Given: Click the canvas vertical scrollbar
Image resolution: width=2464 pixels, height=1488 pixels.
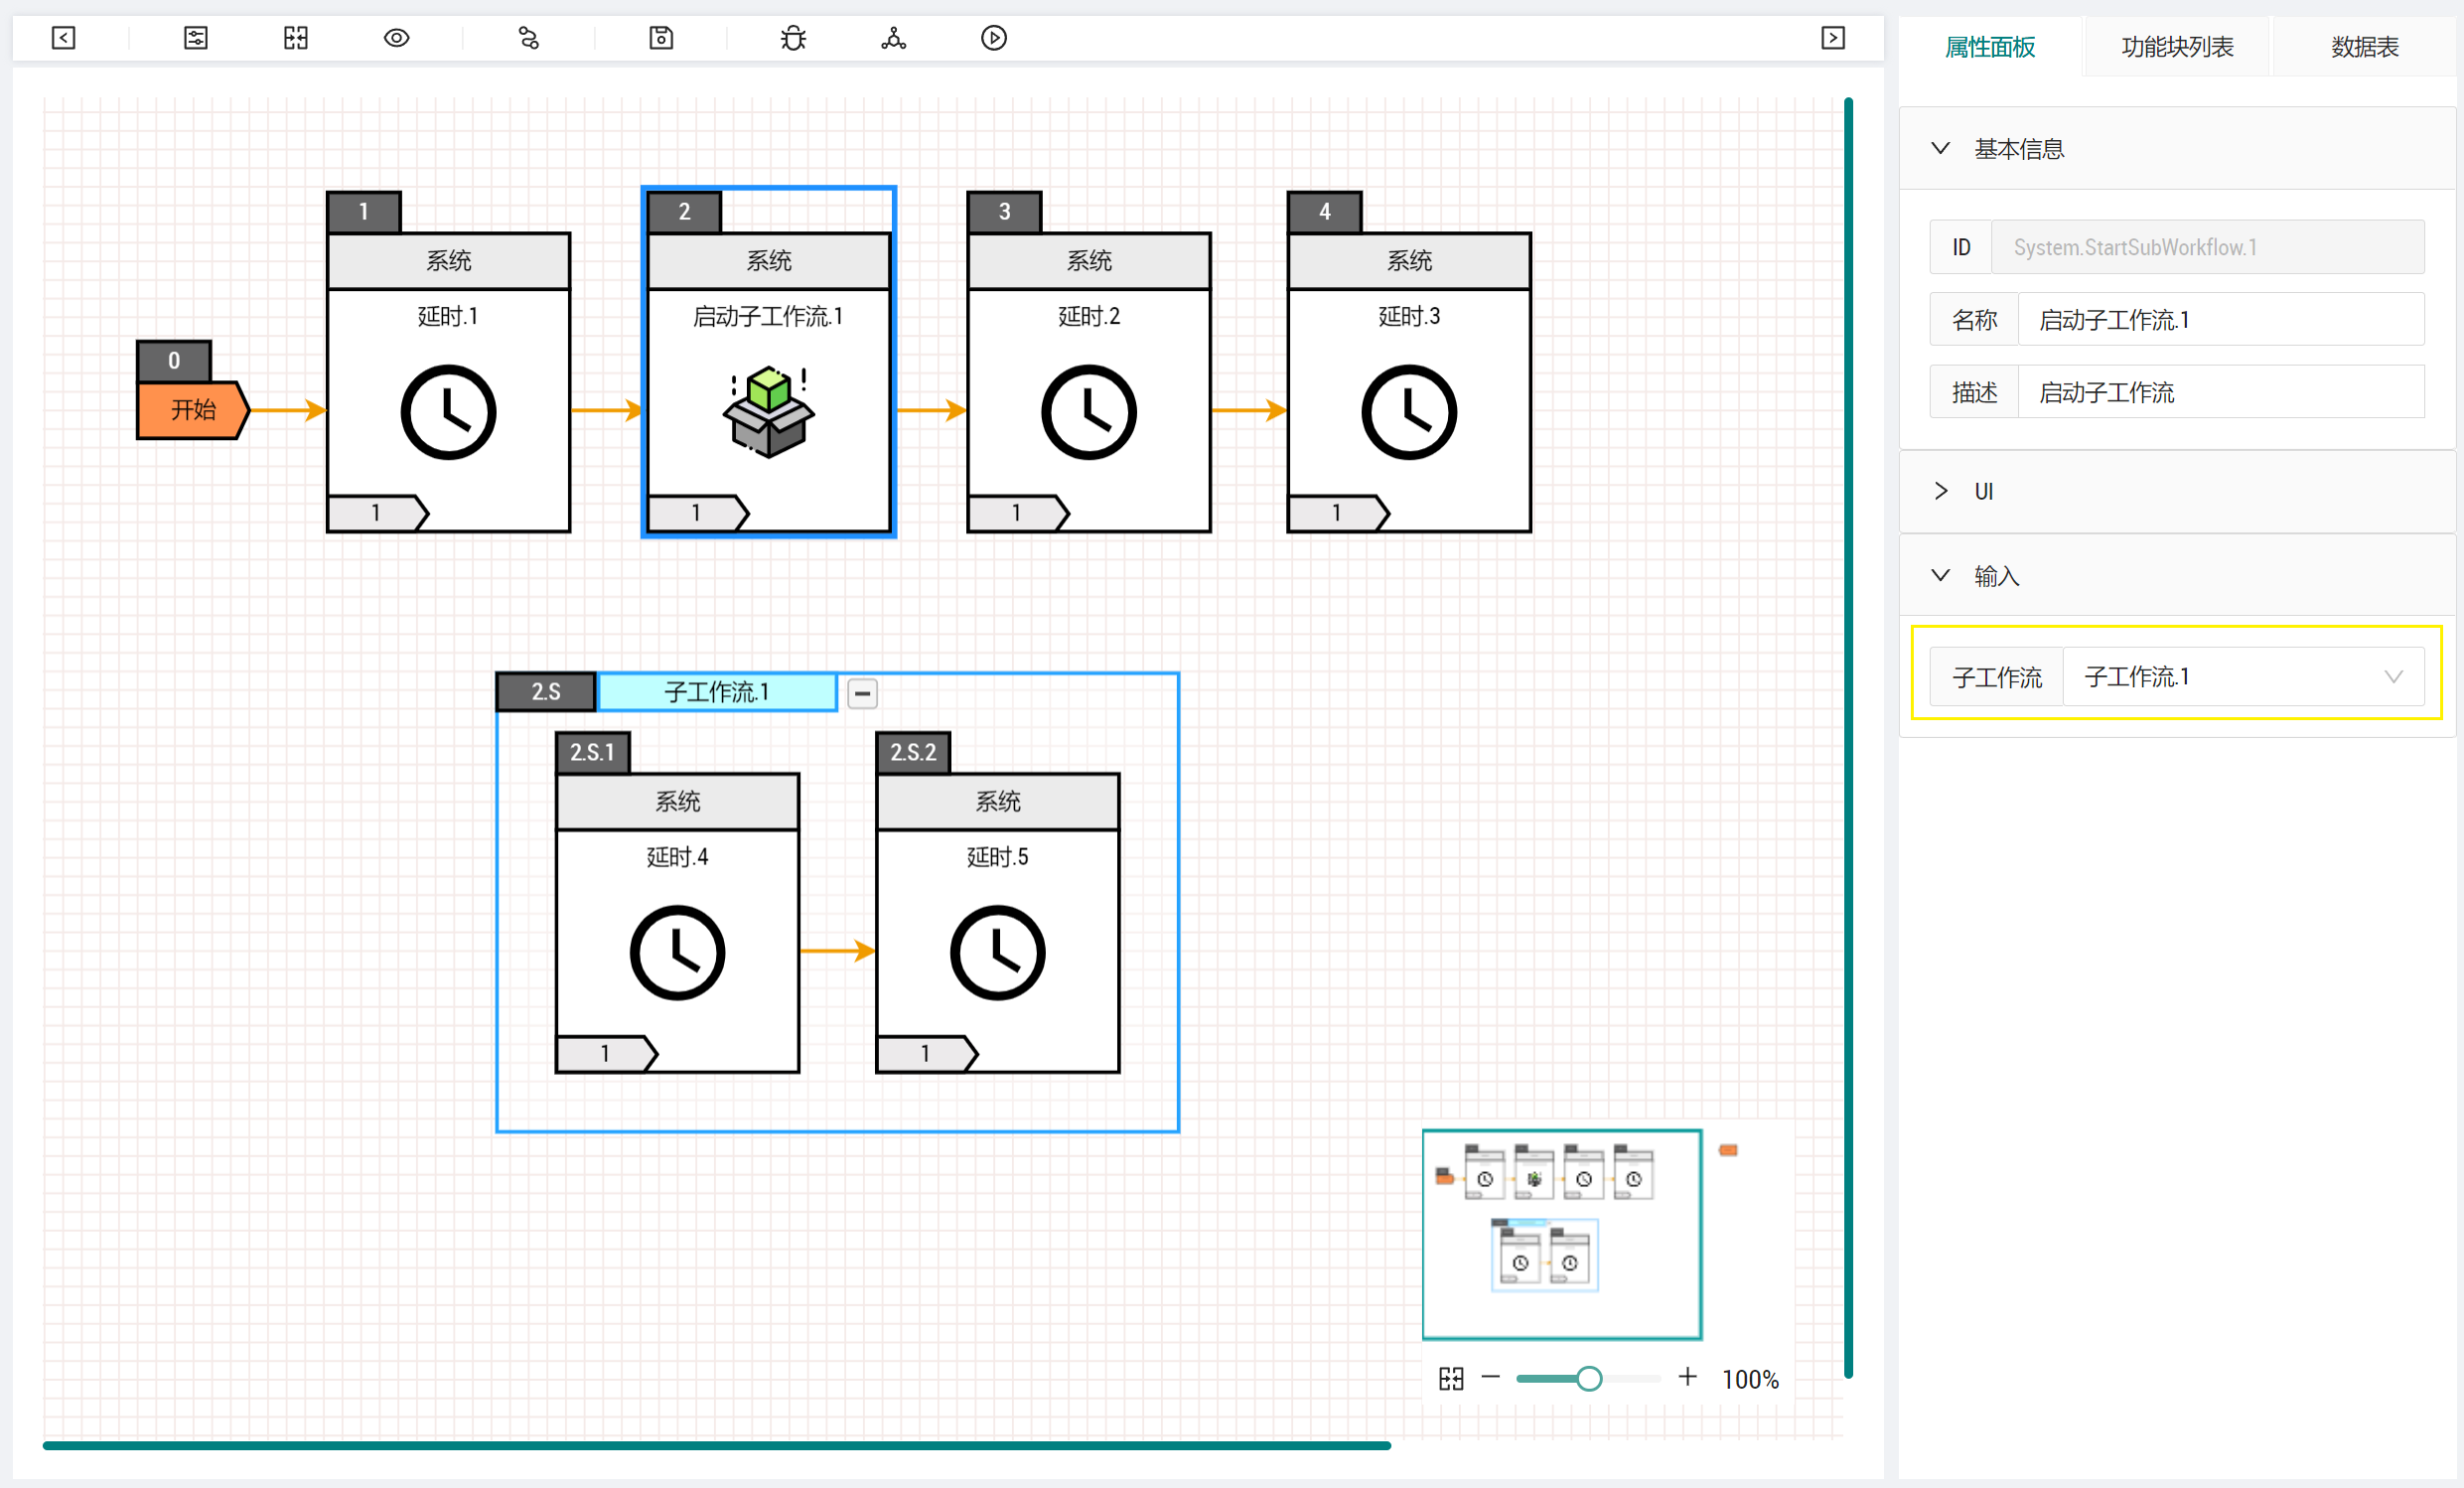Looking at the screenshot, I should (x=1848, y=738).
